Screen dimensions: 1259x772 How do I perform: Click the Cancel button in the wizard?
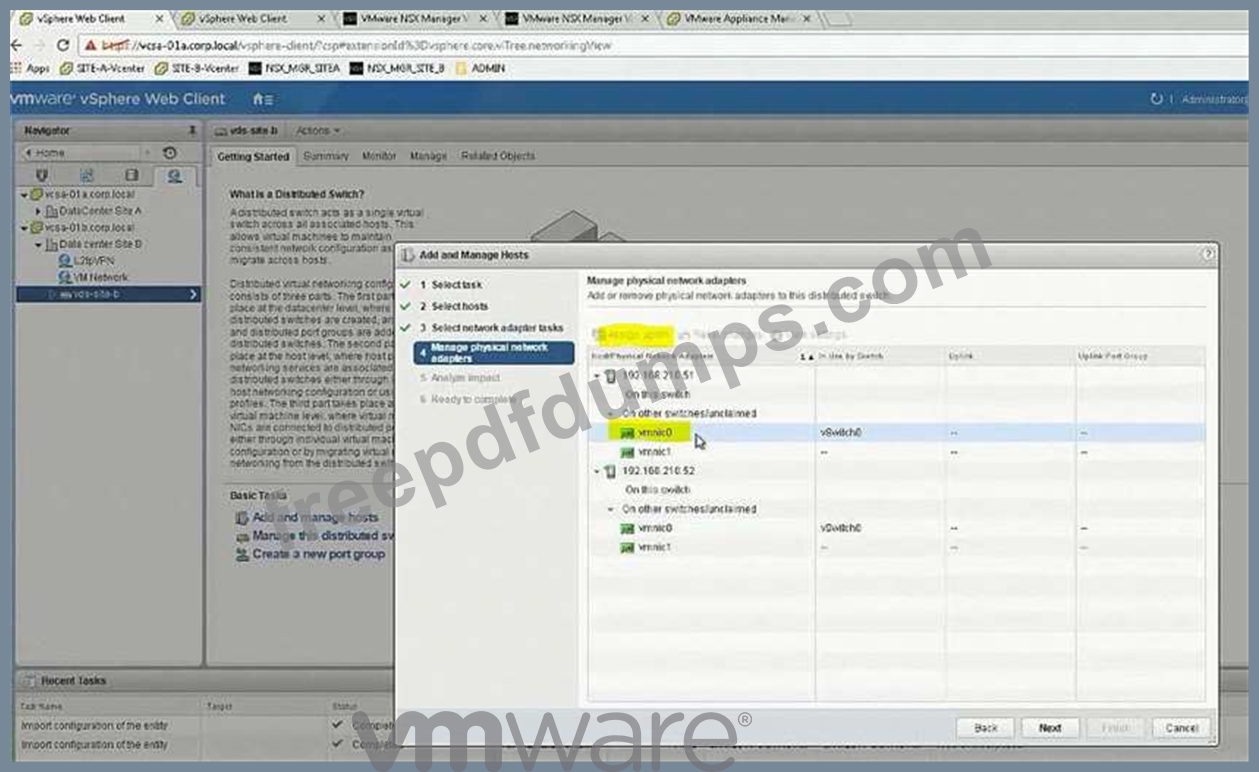tap(1181, 728)
